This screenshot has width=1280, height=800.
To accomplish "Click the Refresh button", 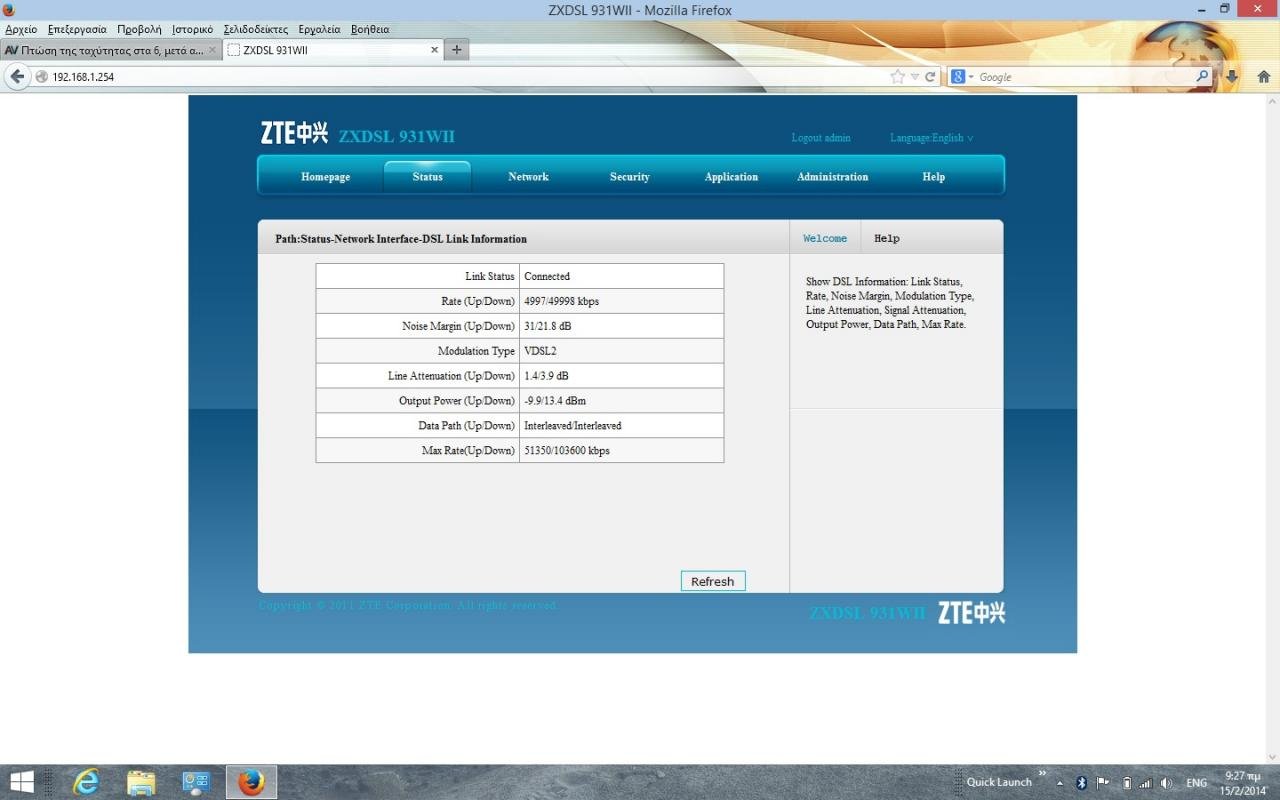I will (713, 581).
